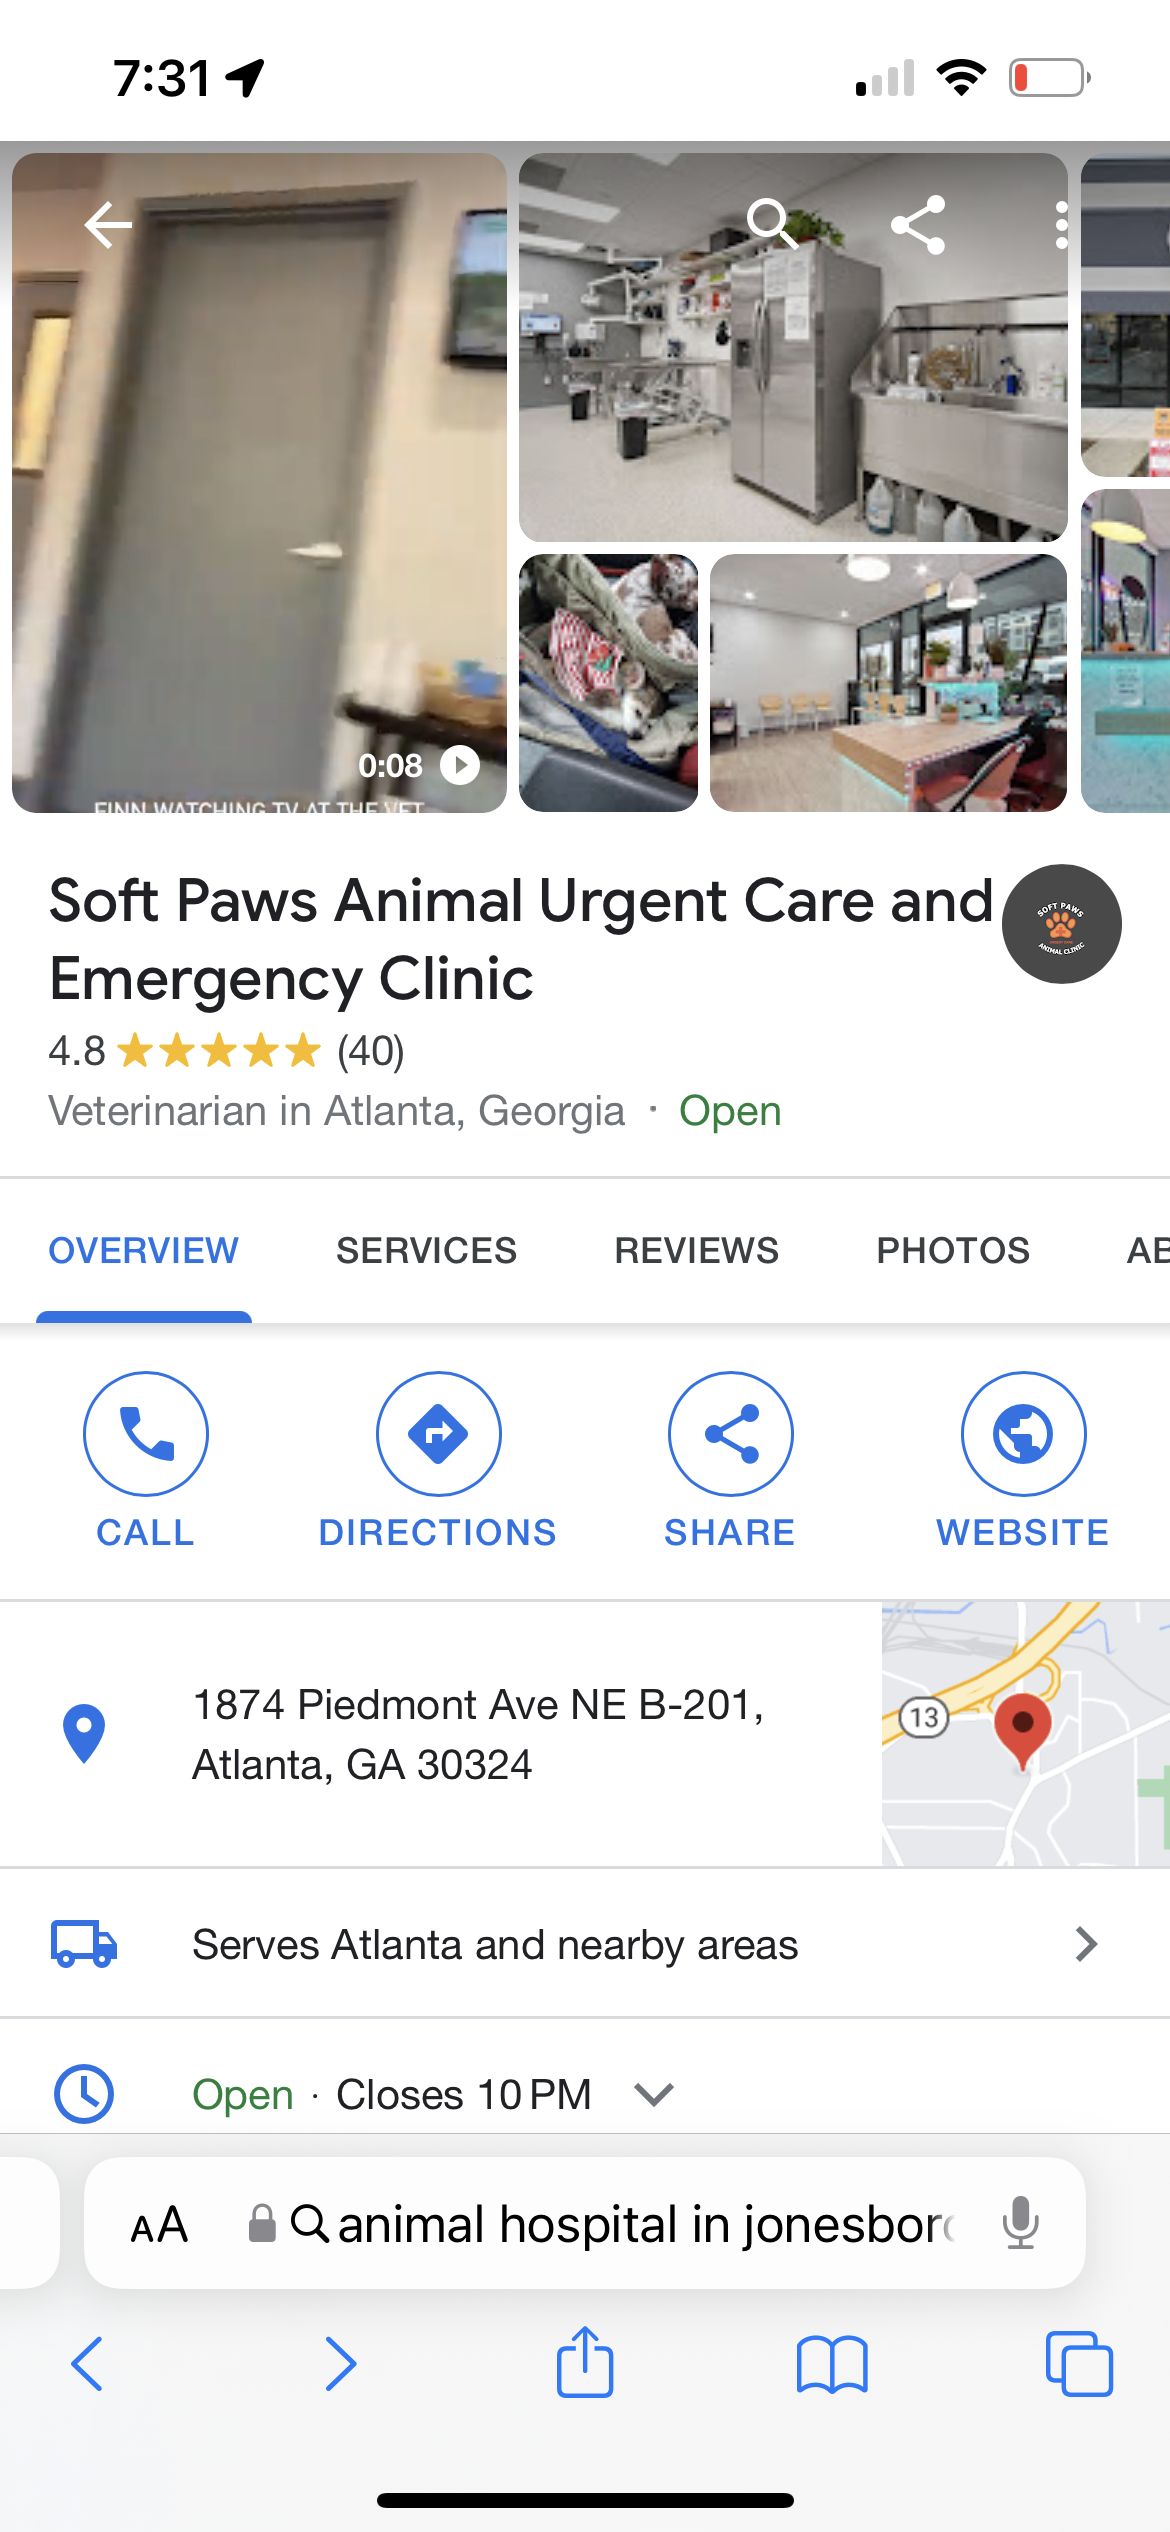Open Safari AA page settings menu
Viewport: 1170px width, 2532px height.
160,2224
